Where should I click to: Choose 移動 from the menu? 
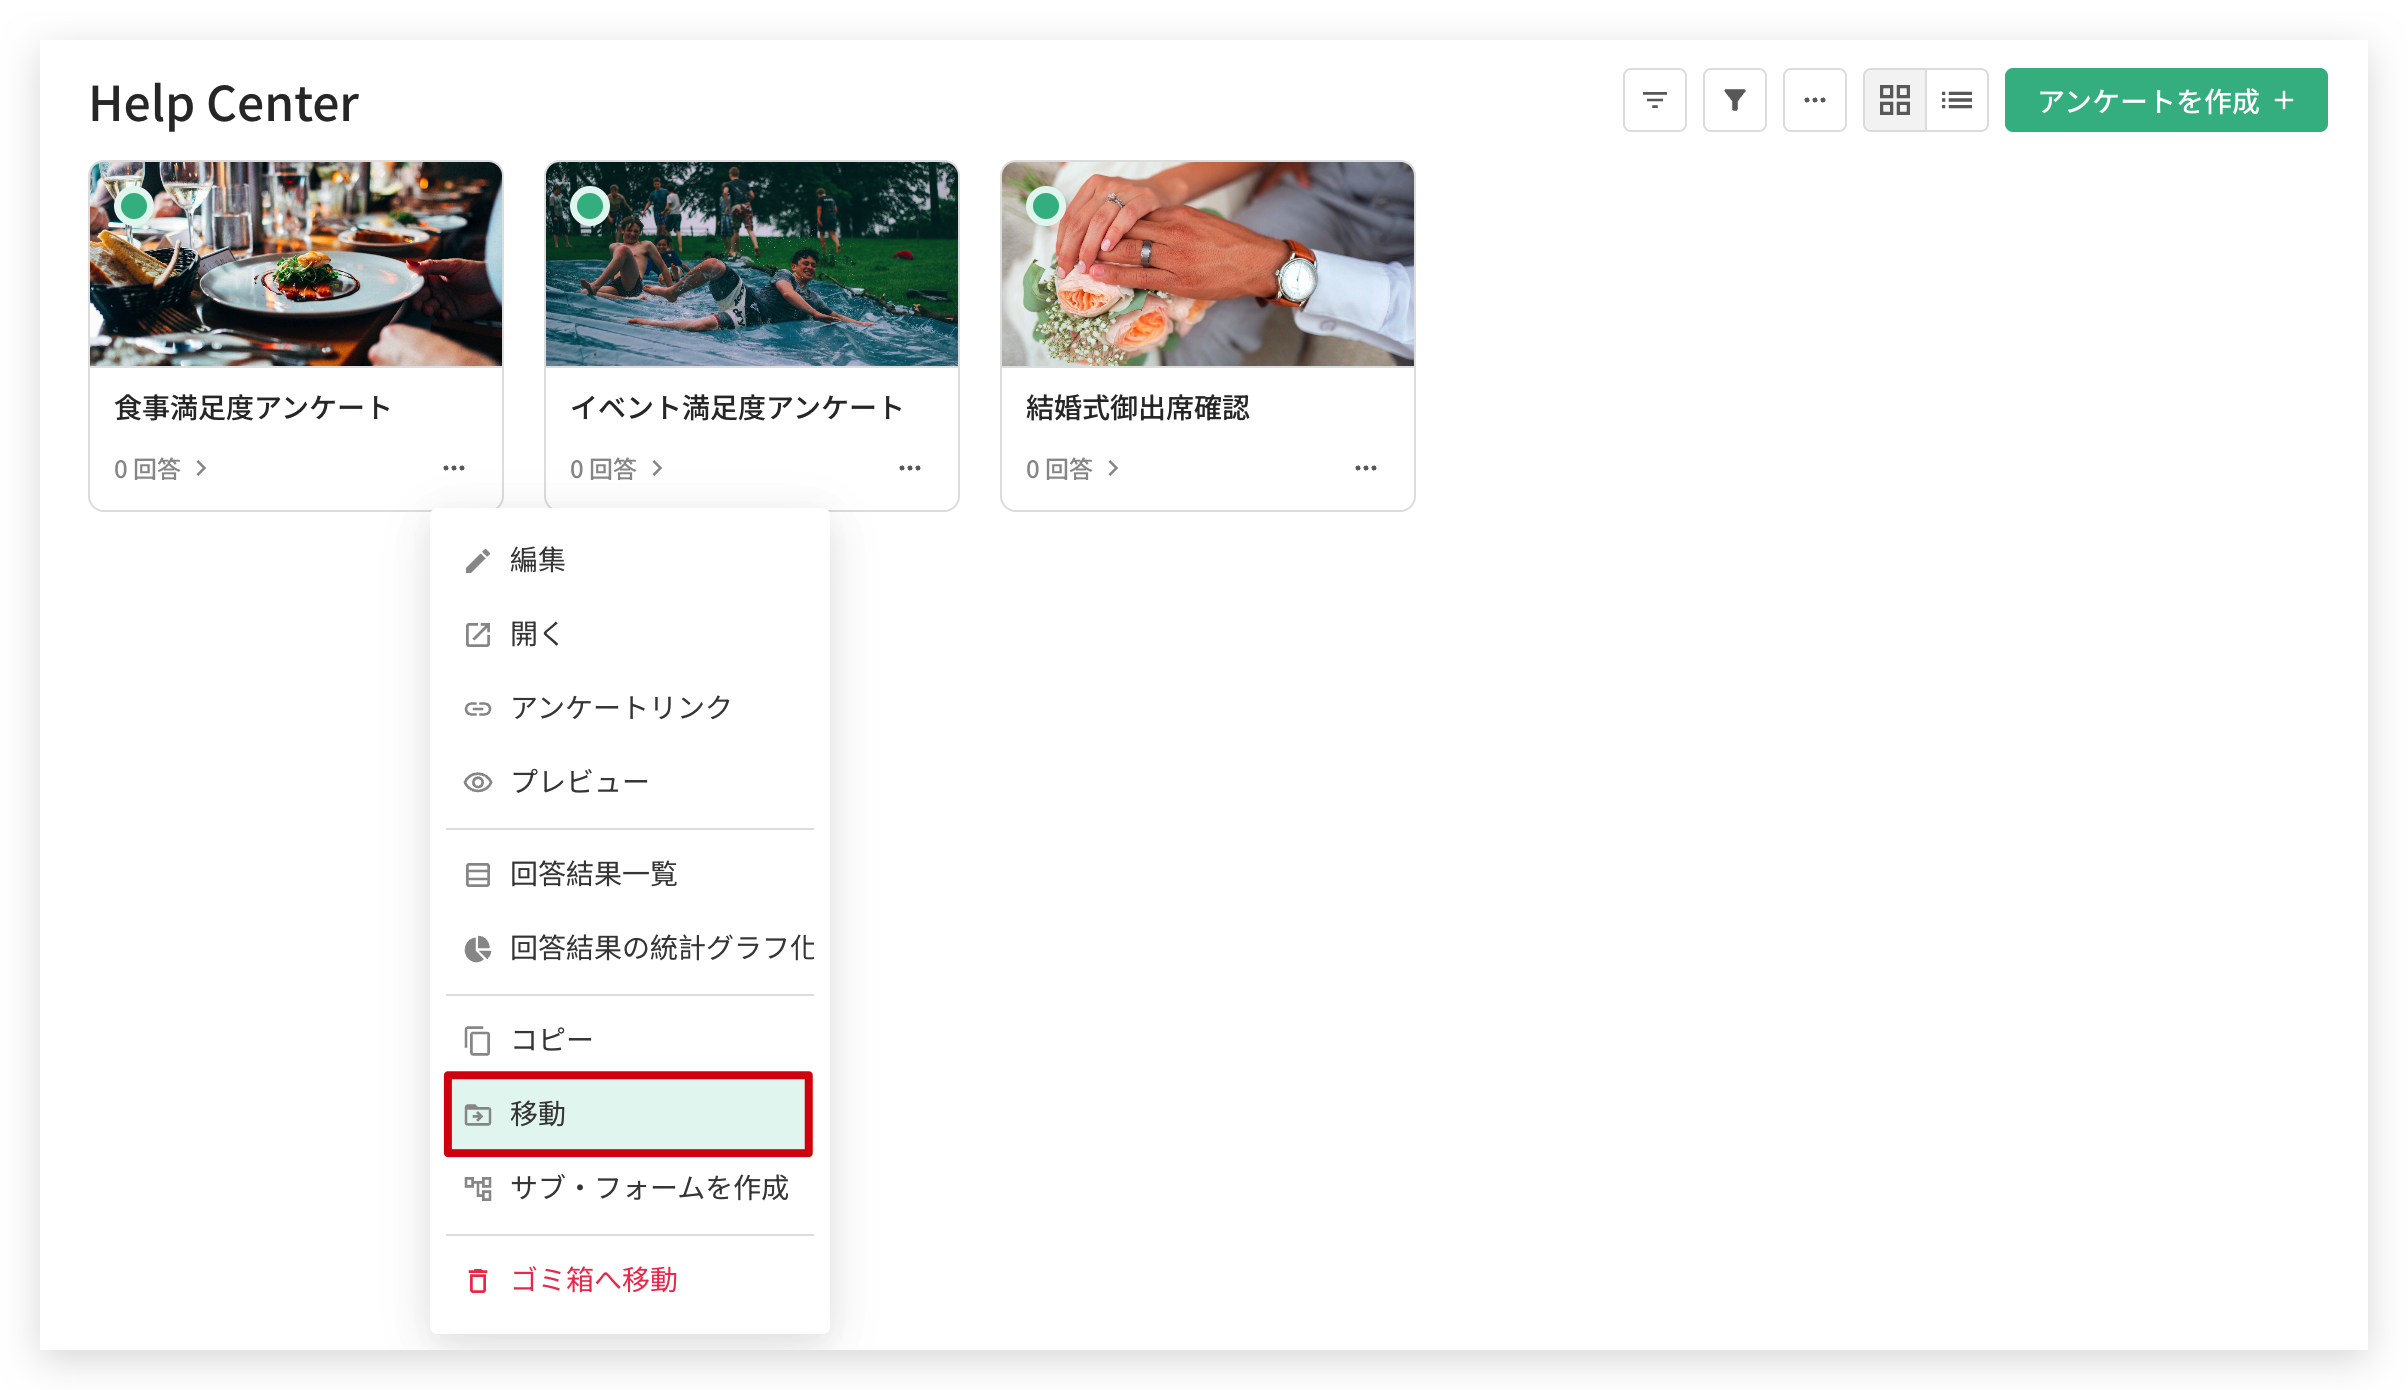[x=630, y=1114]
